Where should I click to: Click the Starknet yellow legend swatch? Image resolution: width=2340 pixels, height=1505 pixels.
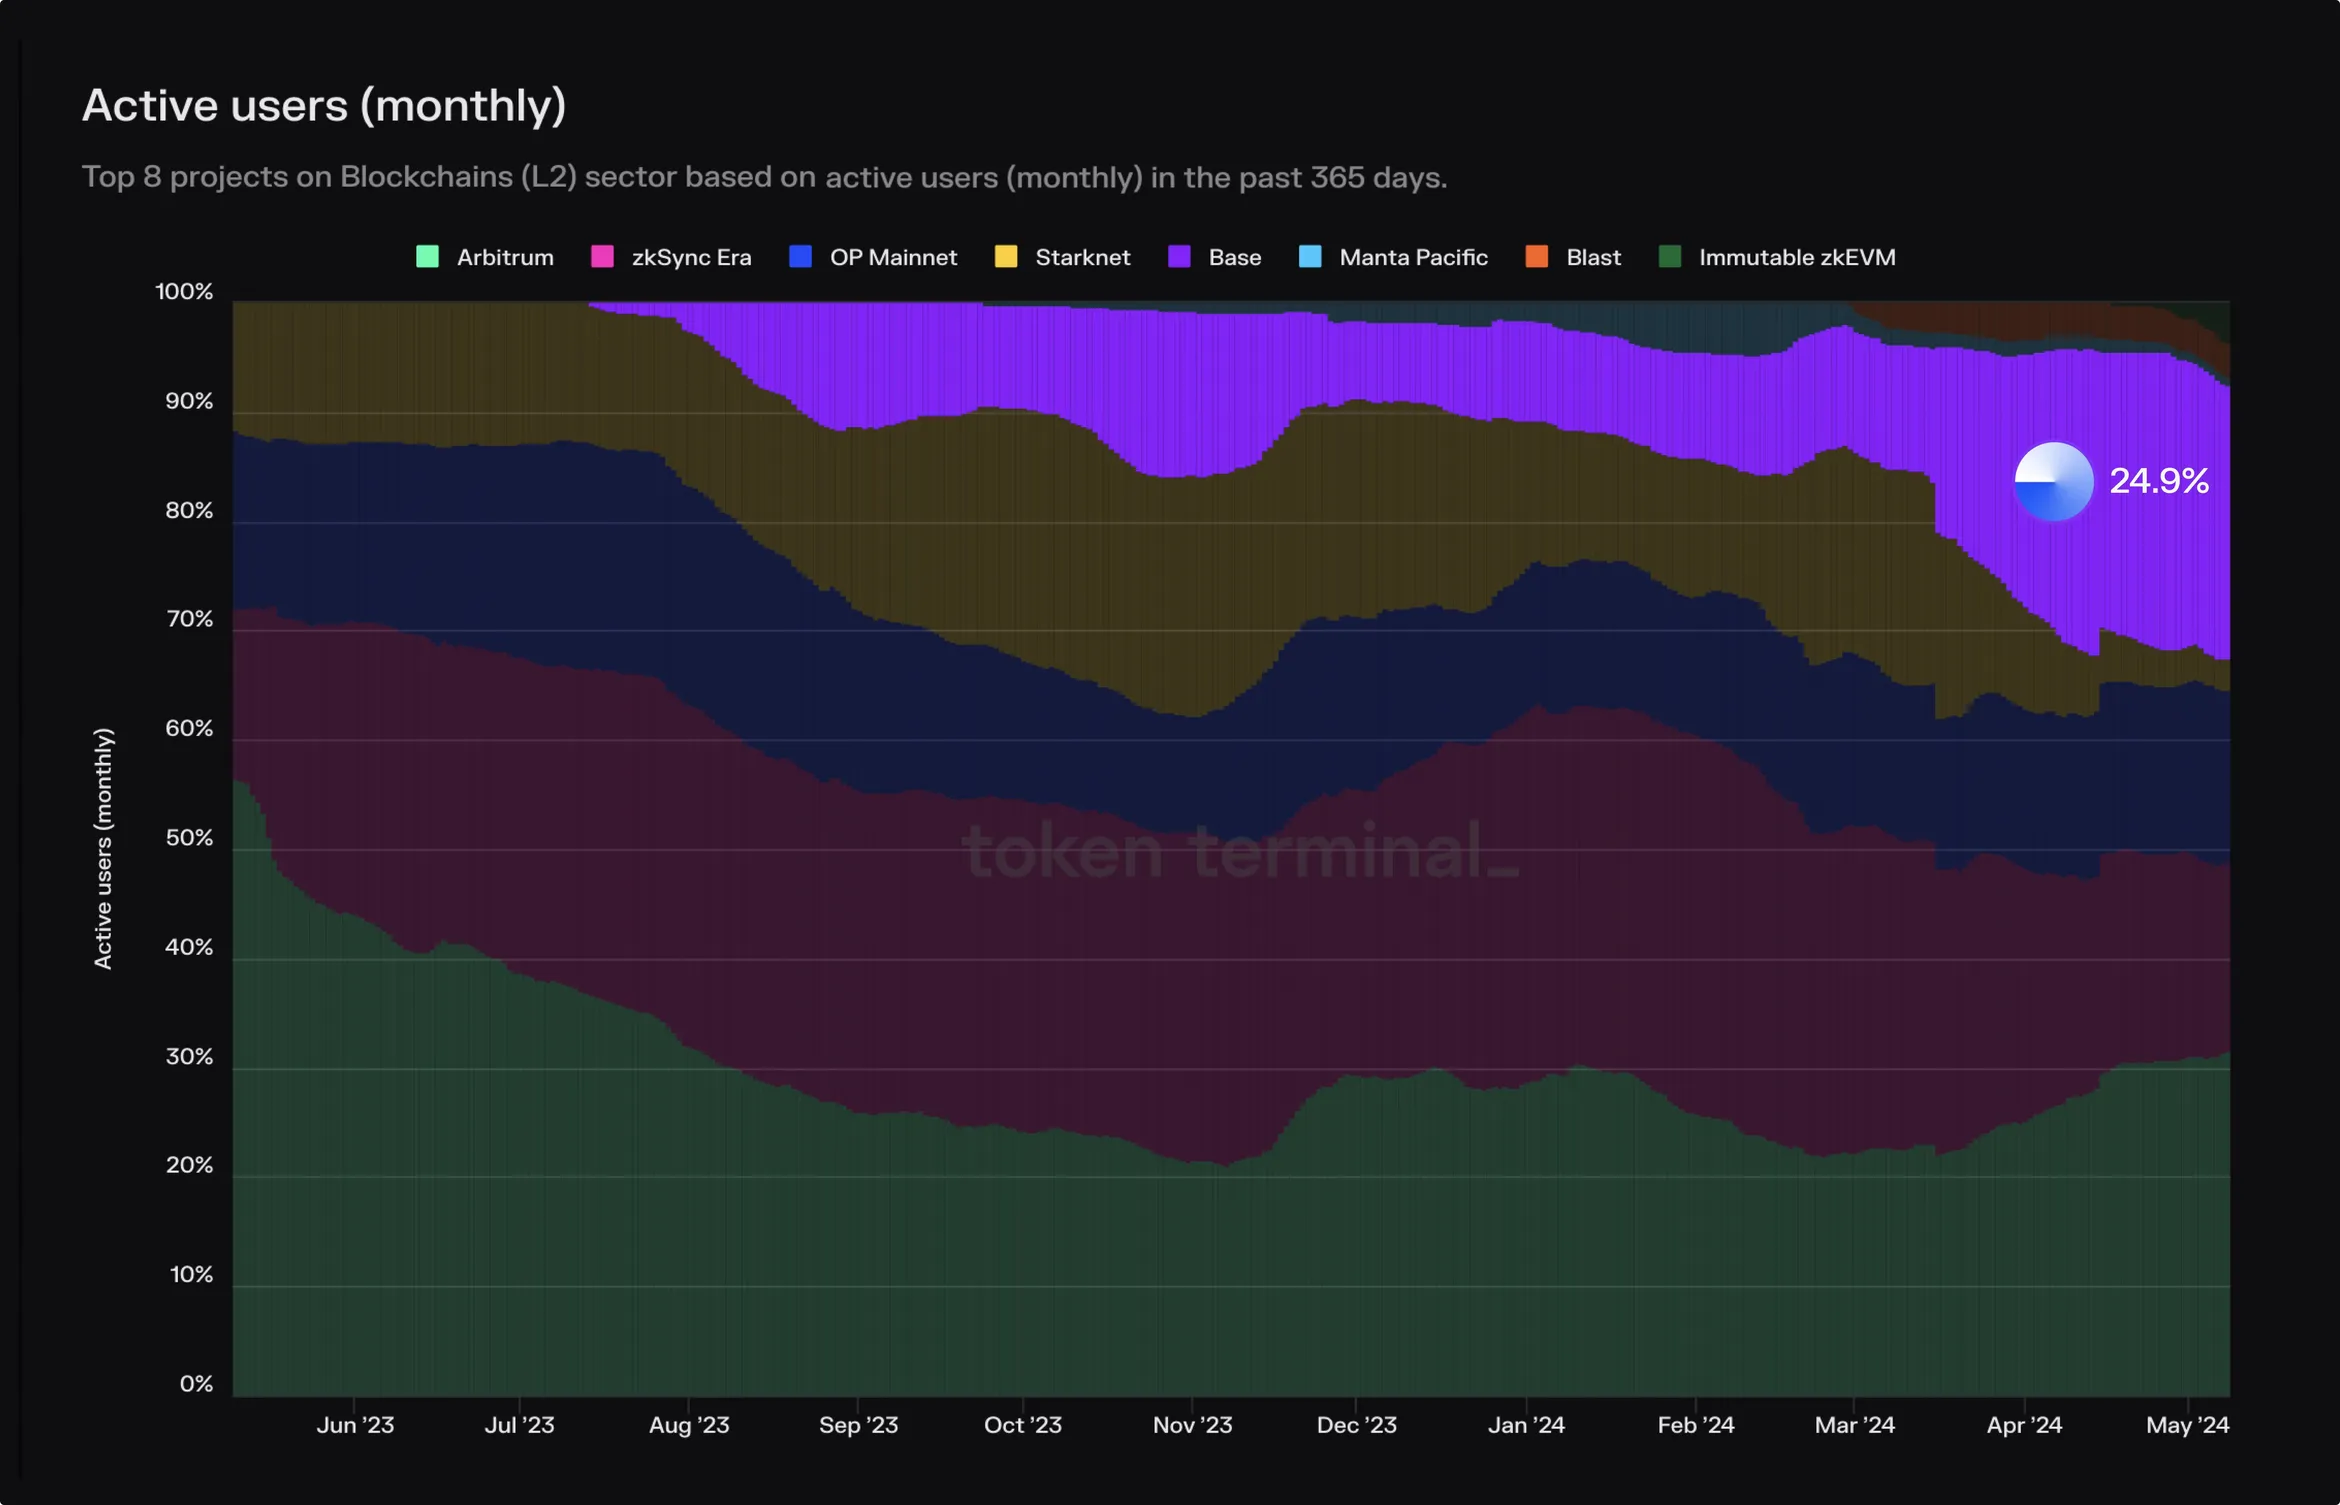(x=1006, y=257)
